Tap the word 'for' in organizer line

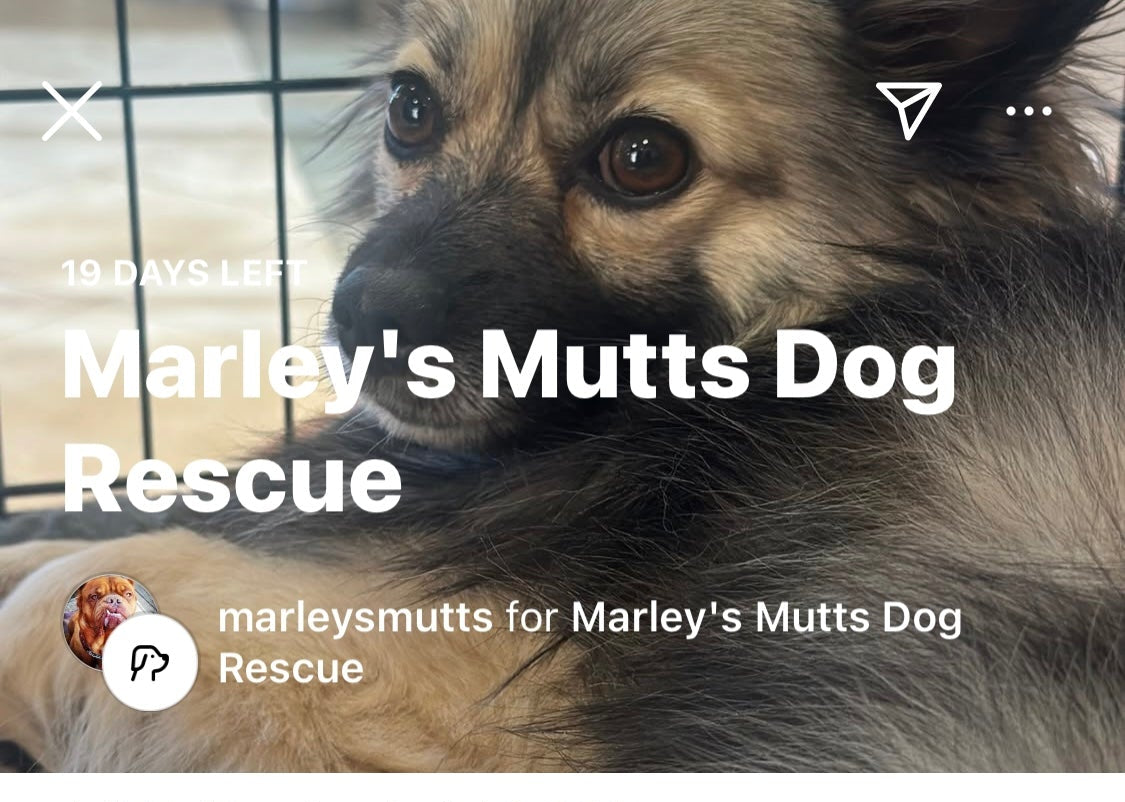532,618
